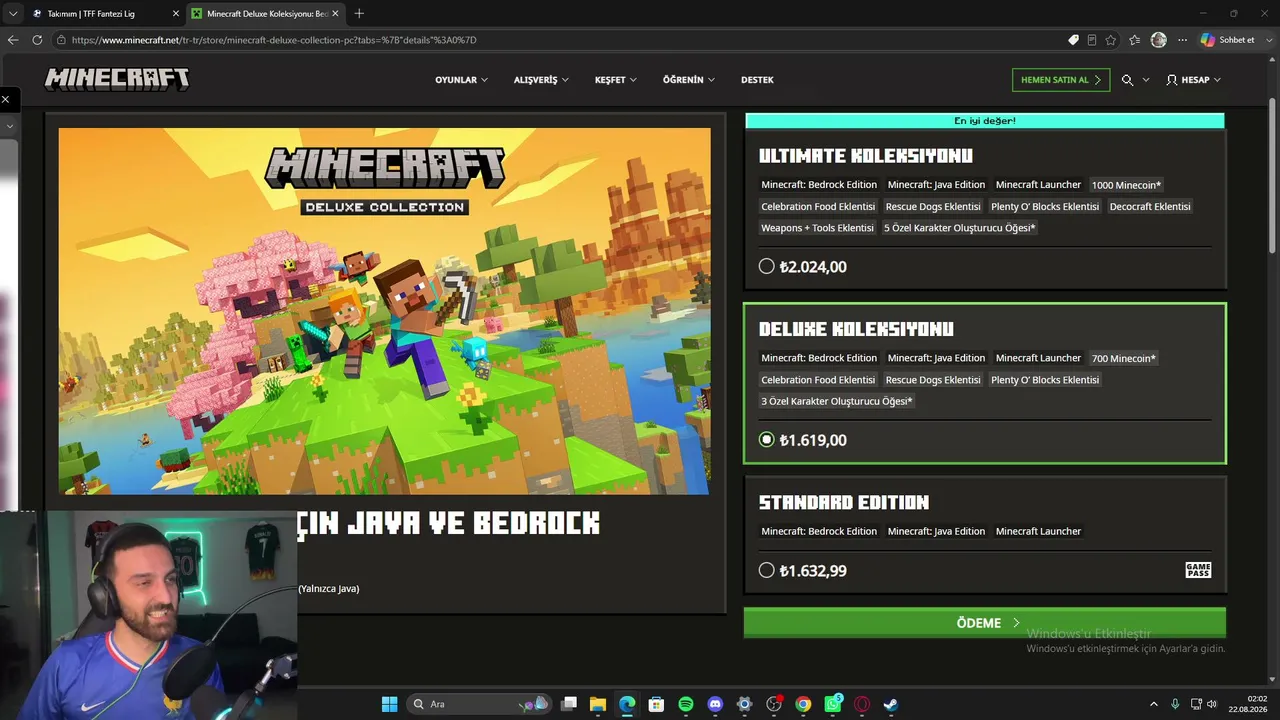Expand the Oyunlar dropdown menu

pos(461,80)
